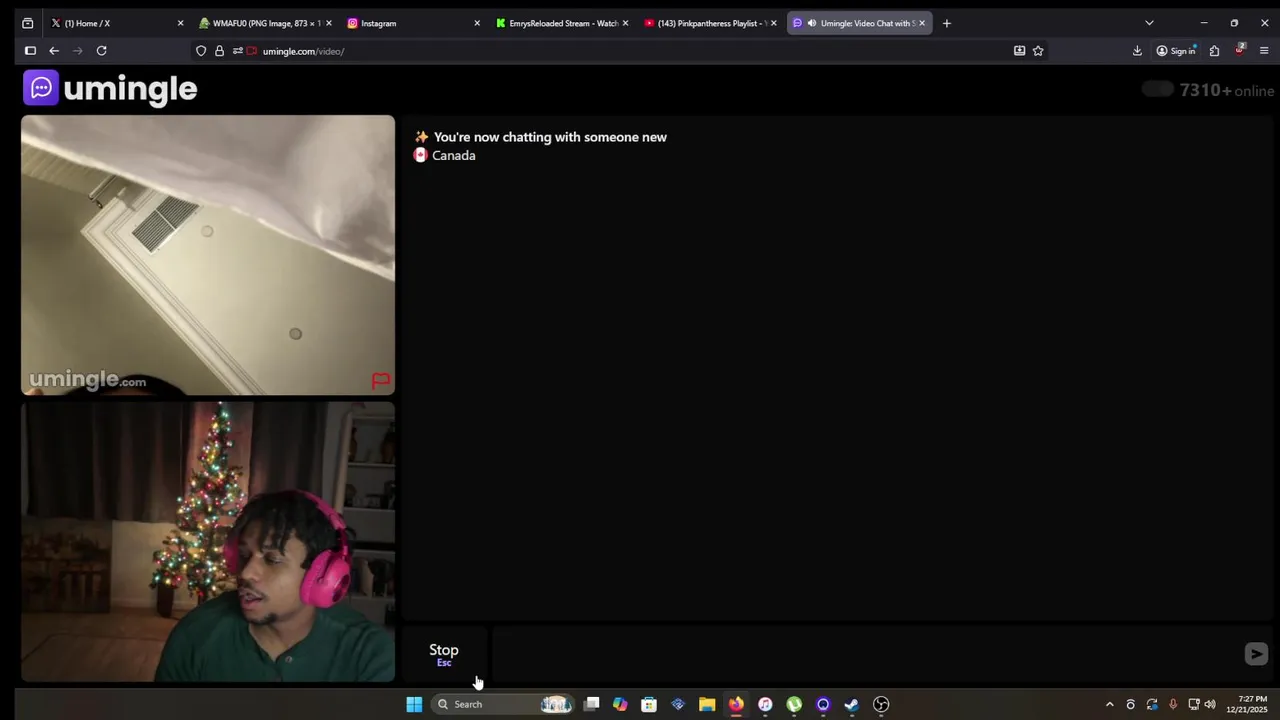Screen dimensions: 1280x720
Task: Open the Firefox View icon
Action: coord(27,23)
